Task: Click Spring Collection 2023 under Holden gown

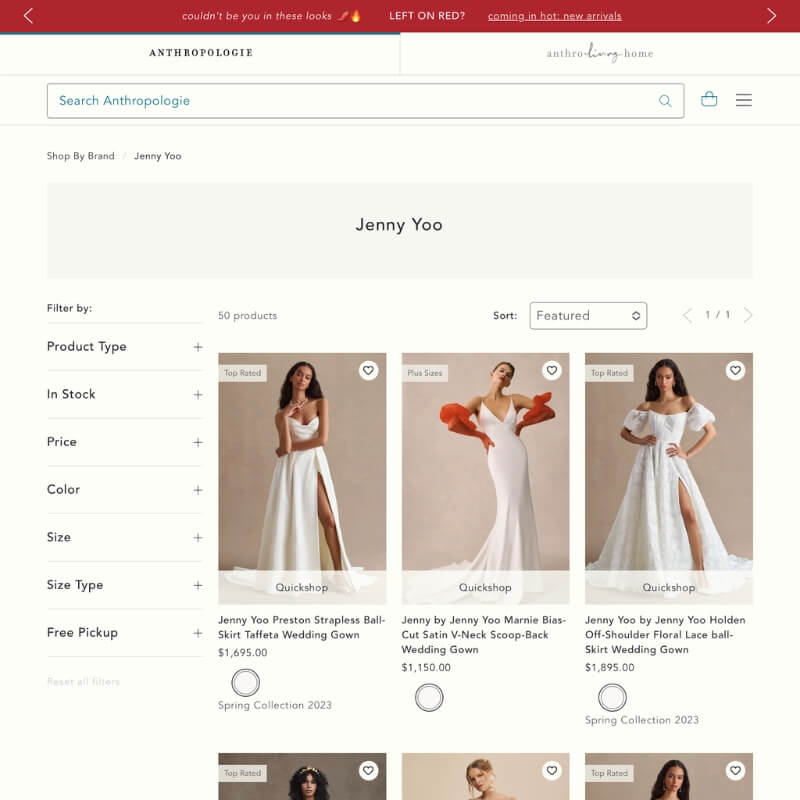Action: click(x=642, y=720)
